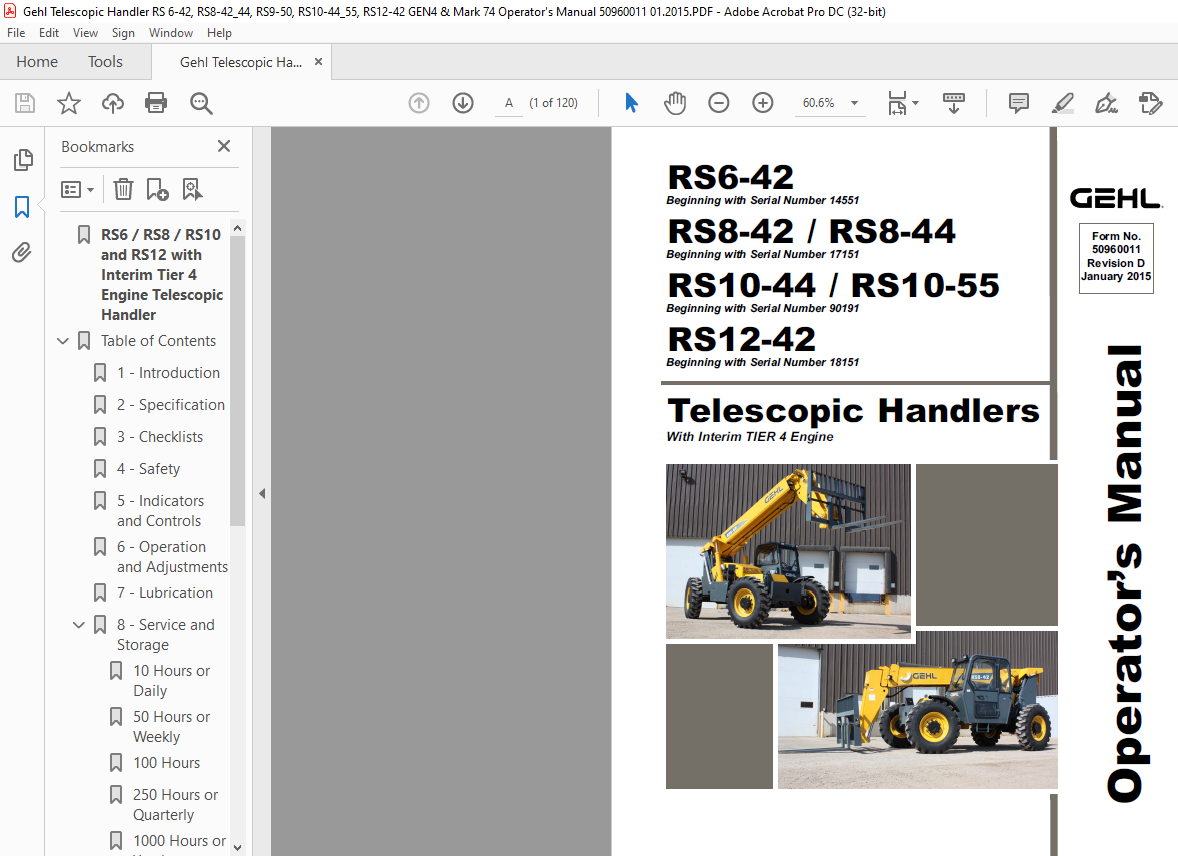Open the File menu
Image resolution: width=1178 pixels, height=856 pixels.
pyautogui.click(x=16, y=33)
